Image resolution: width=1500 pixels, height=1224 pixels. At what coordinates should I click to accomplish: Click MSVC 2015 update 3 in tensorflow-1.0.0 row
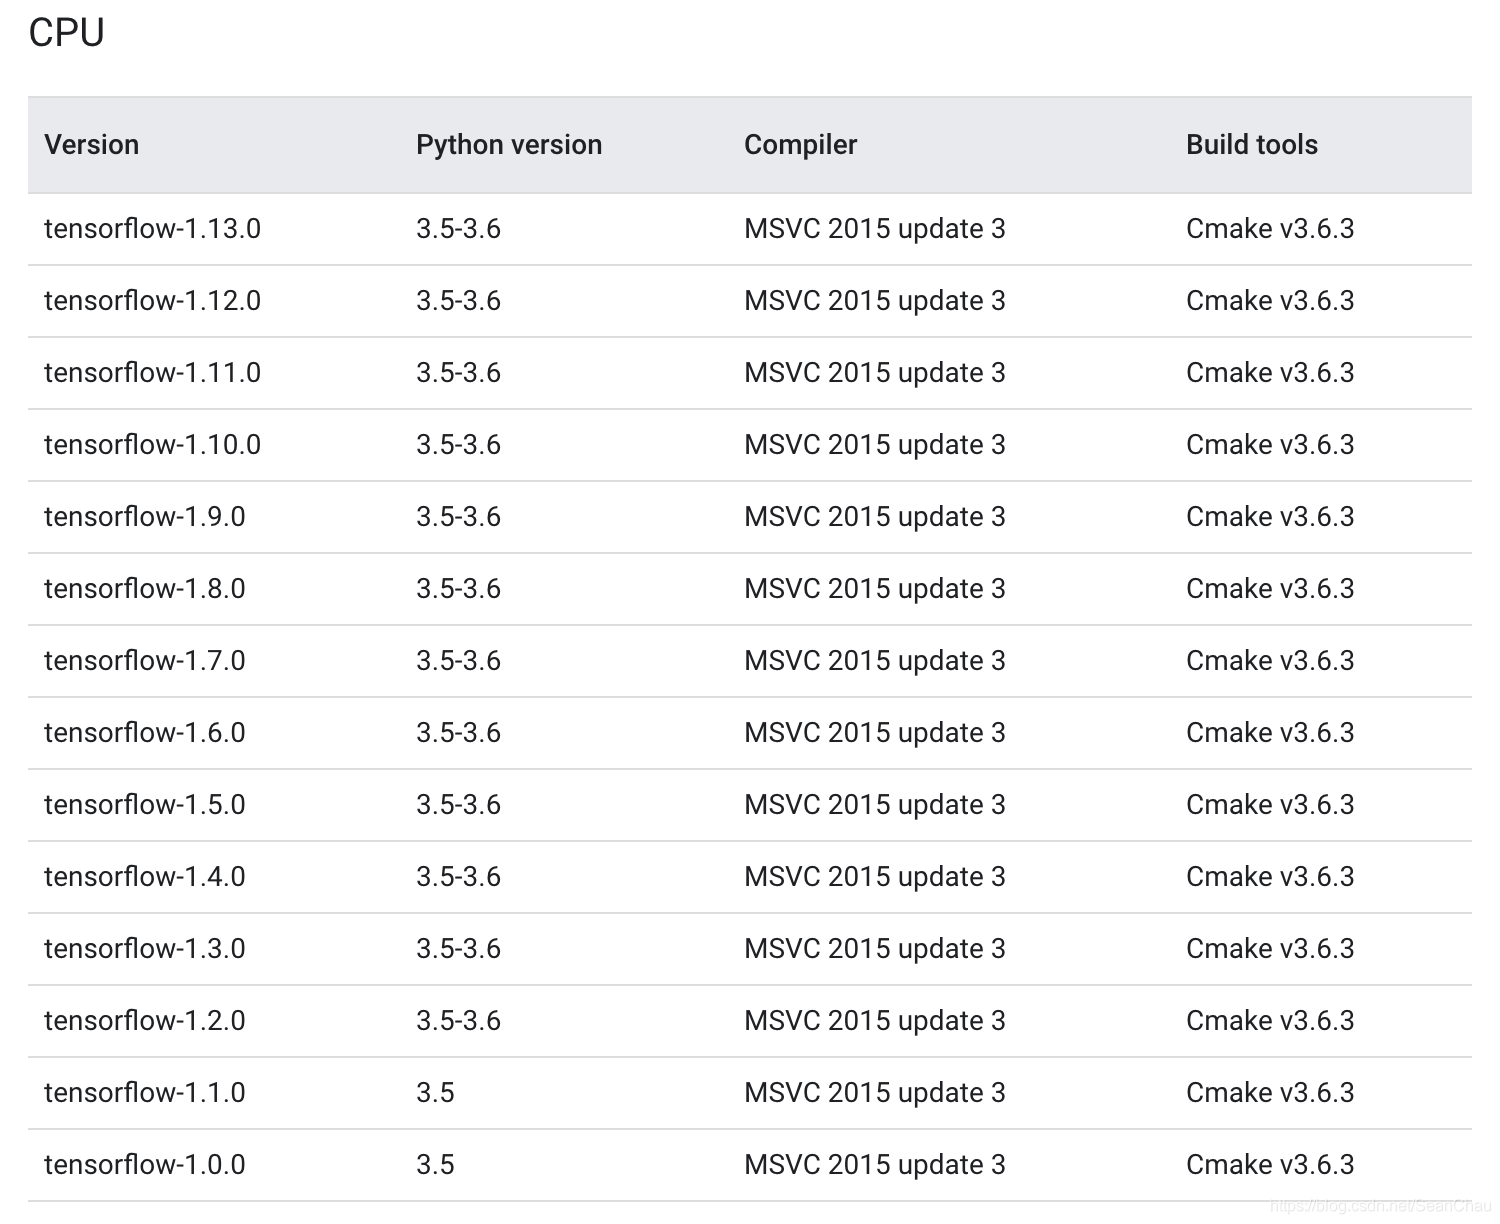tap(875, 1165)
